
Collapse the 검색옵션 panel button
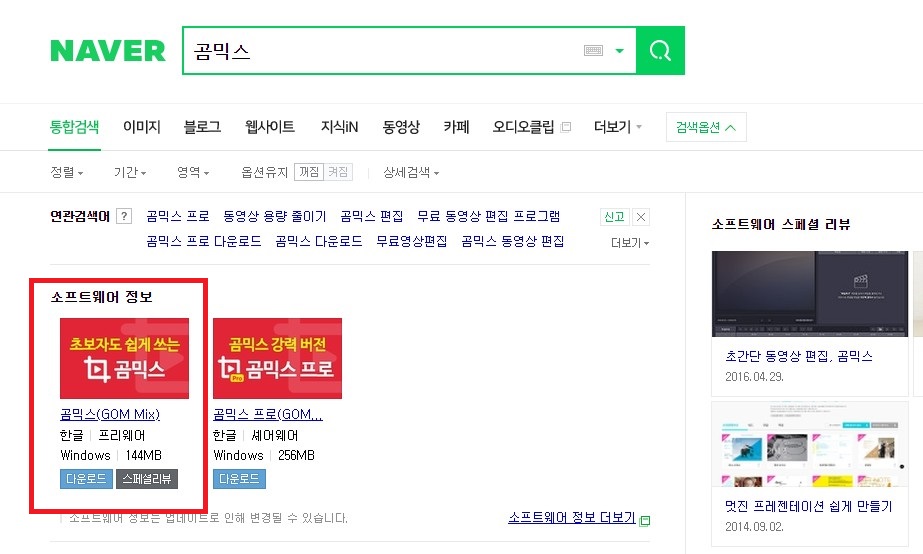pyautogui.click(x=706, y=127)
